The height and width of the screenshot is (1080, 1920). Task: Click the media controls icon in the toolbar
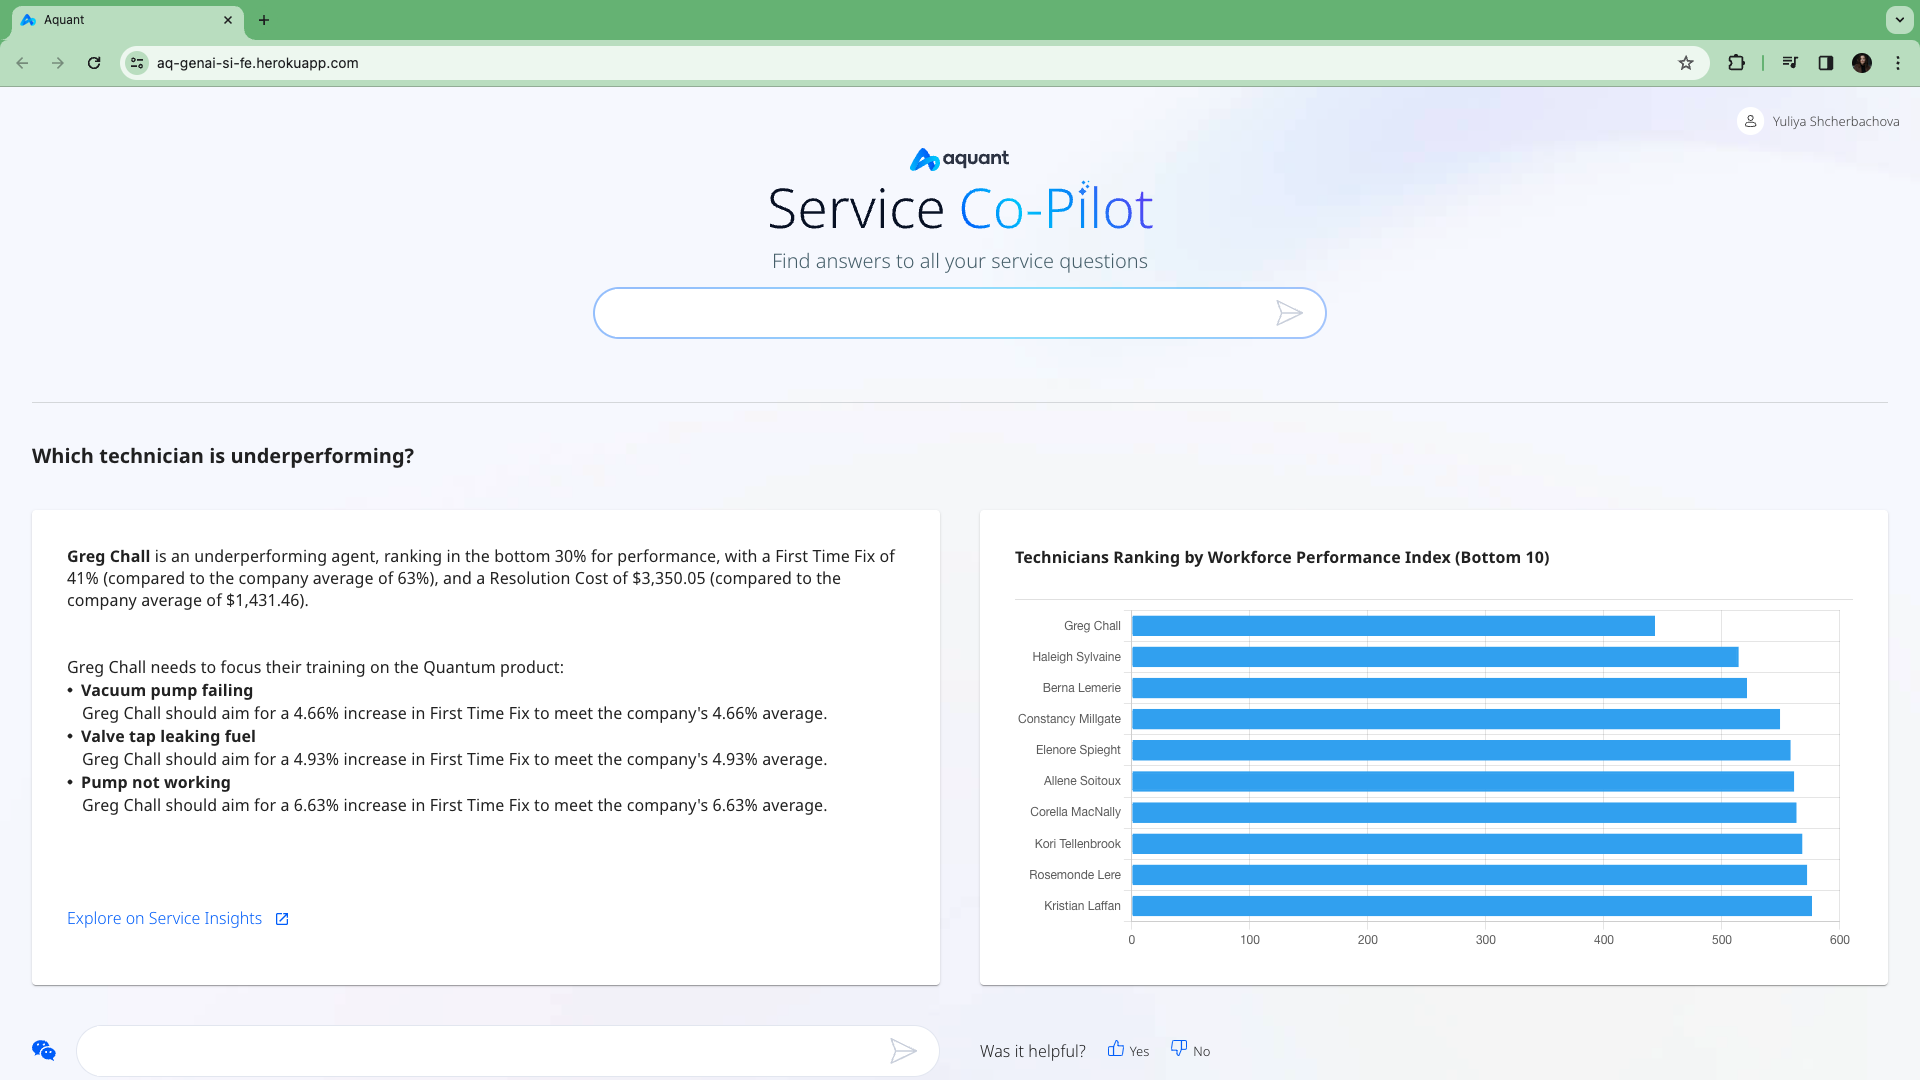pos(1790,62)
